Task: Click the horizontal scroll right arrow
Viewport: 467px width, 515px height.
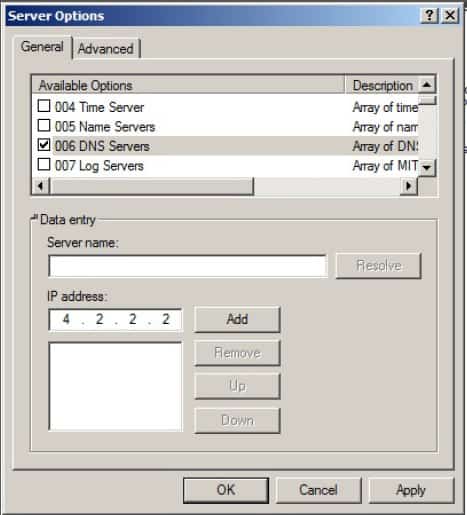Action: 409,186
